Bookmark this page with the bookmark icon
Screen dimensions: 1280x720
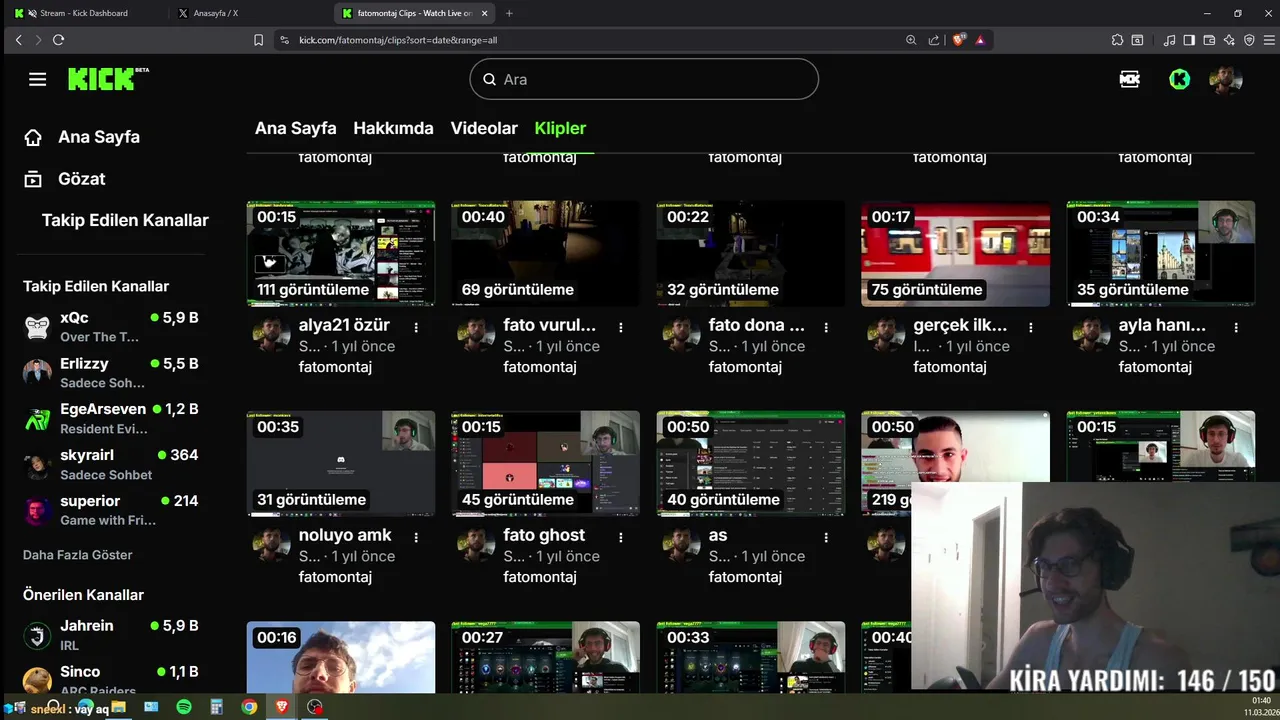[258, 40]
